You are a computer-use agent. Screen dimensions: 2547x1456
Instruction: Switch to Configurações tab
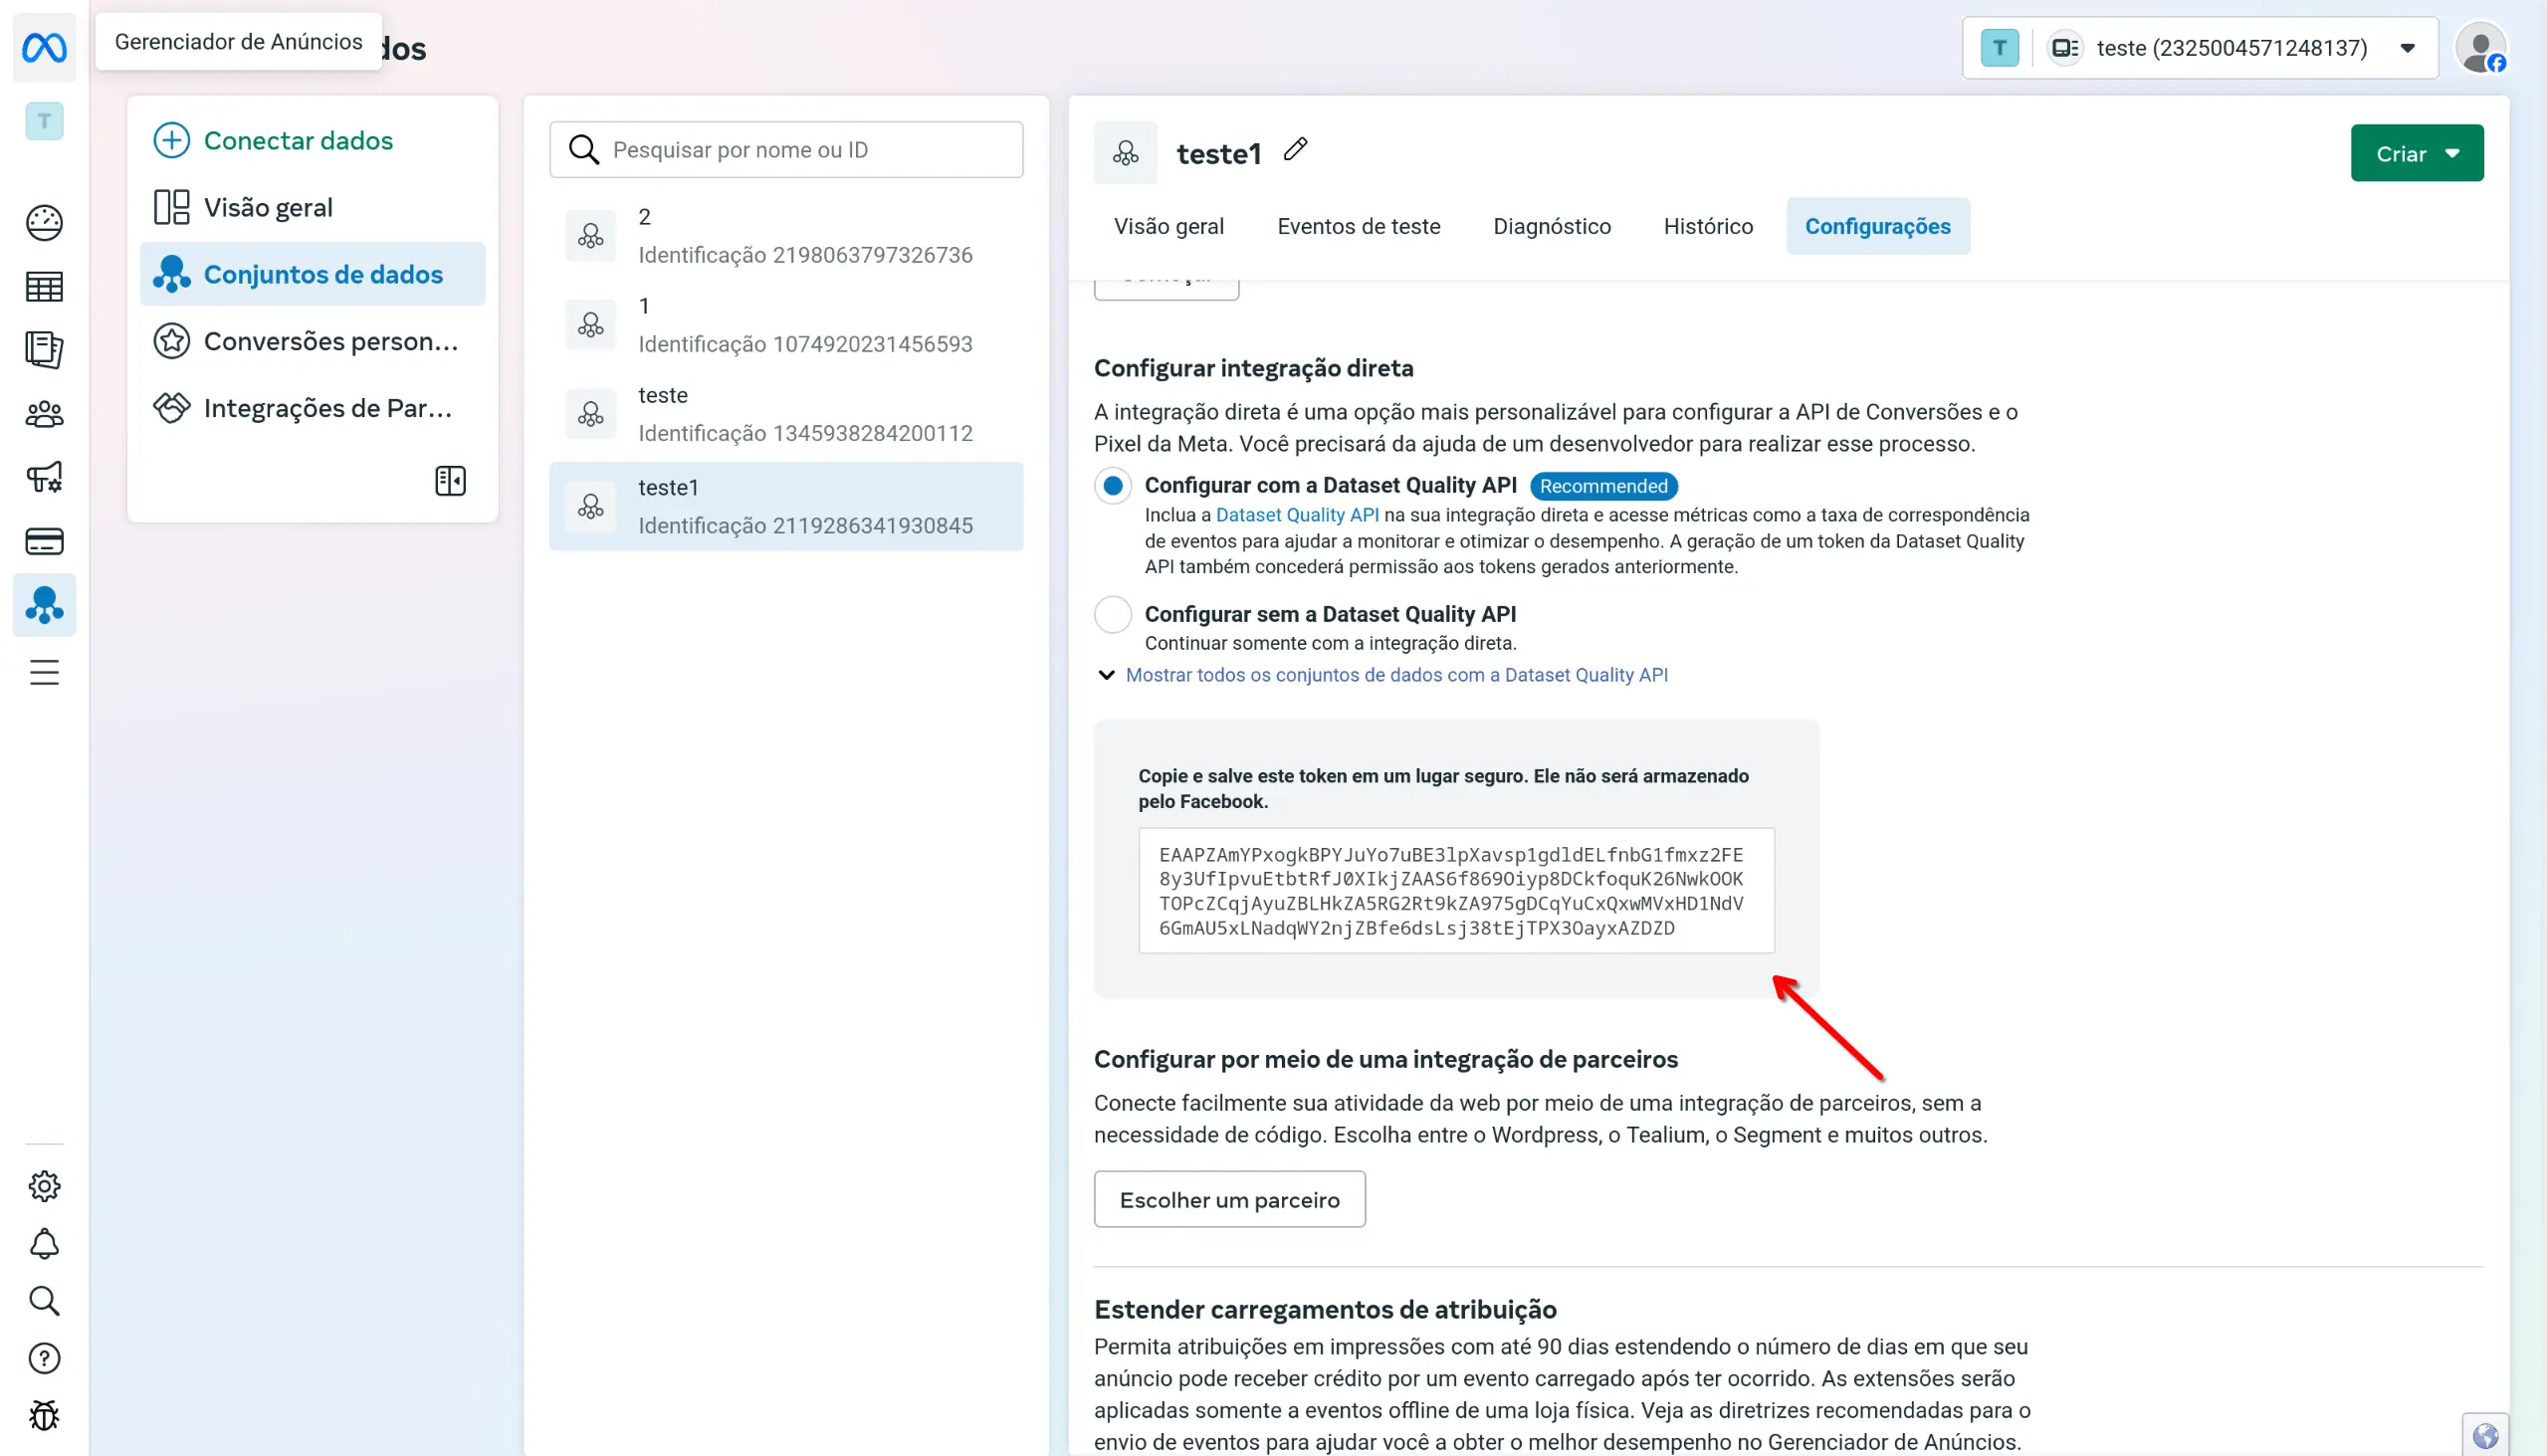pos(1877,226)
